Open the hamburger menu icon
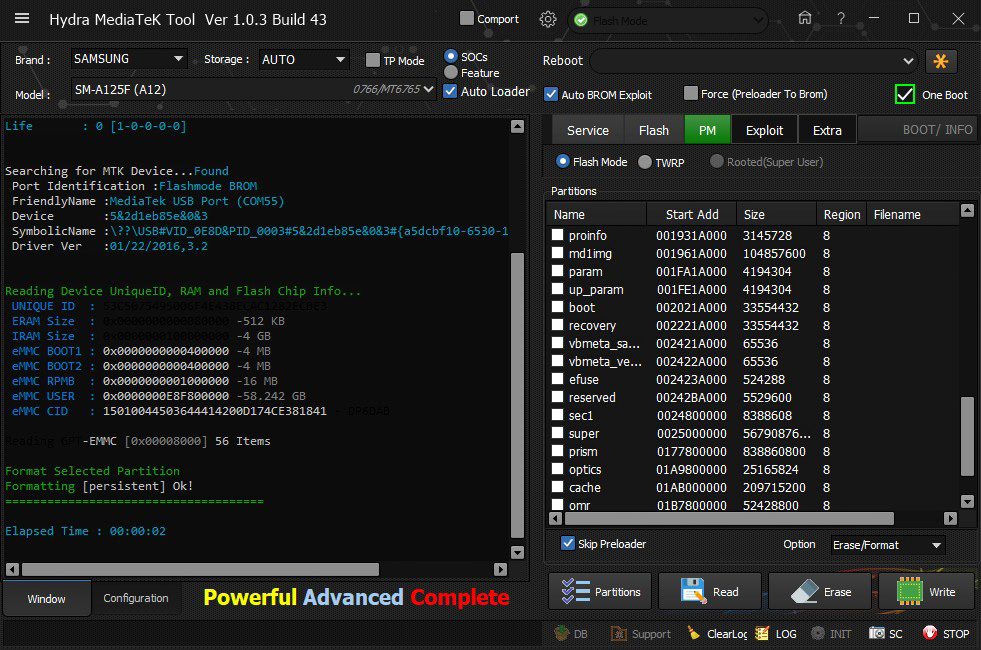The width and height of the screenshot is (981, 650). tap(22, 19)
